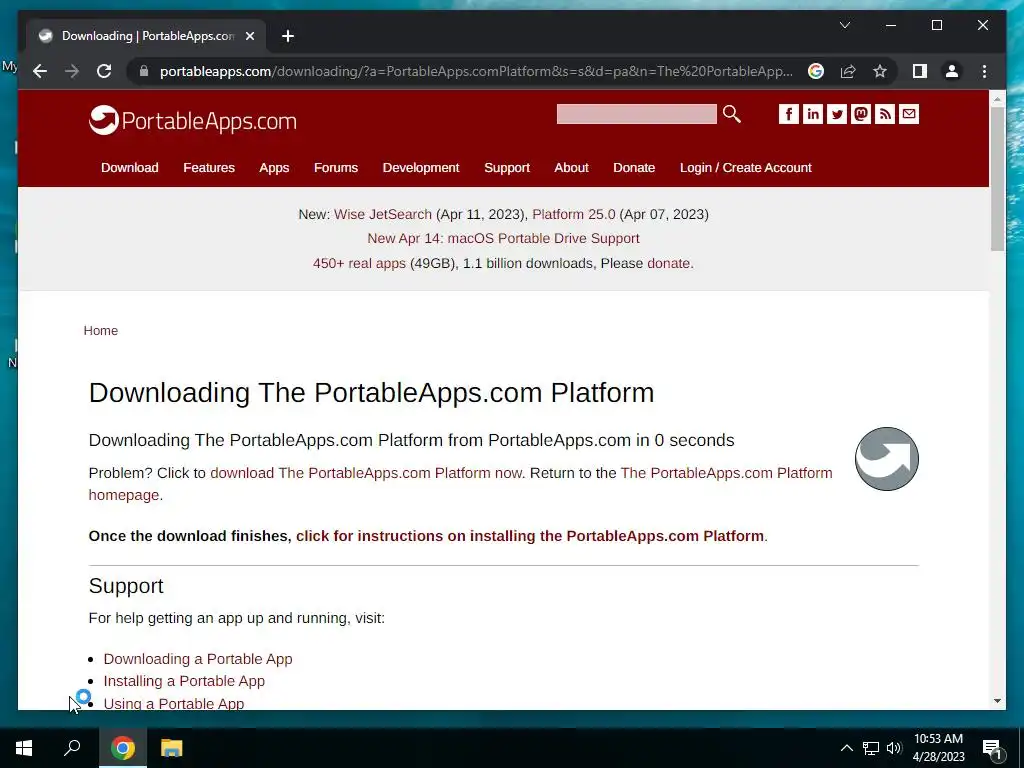Open the Support menu item
The width and height of the screenshot is (1024, 768).
(x=507, y=168)
